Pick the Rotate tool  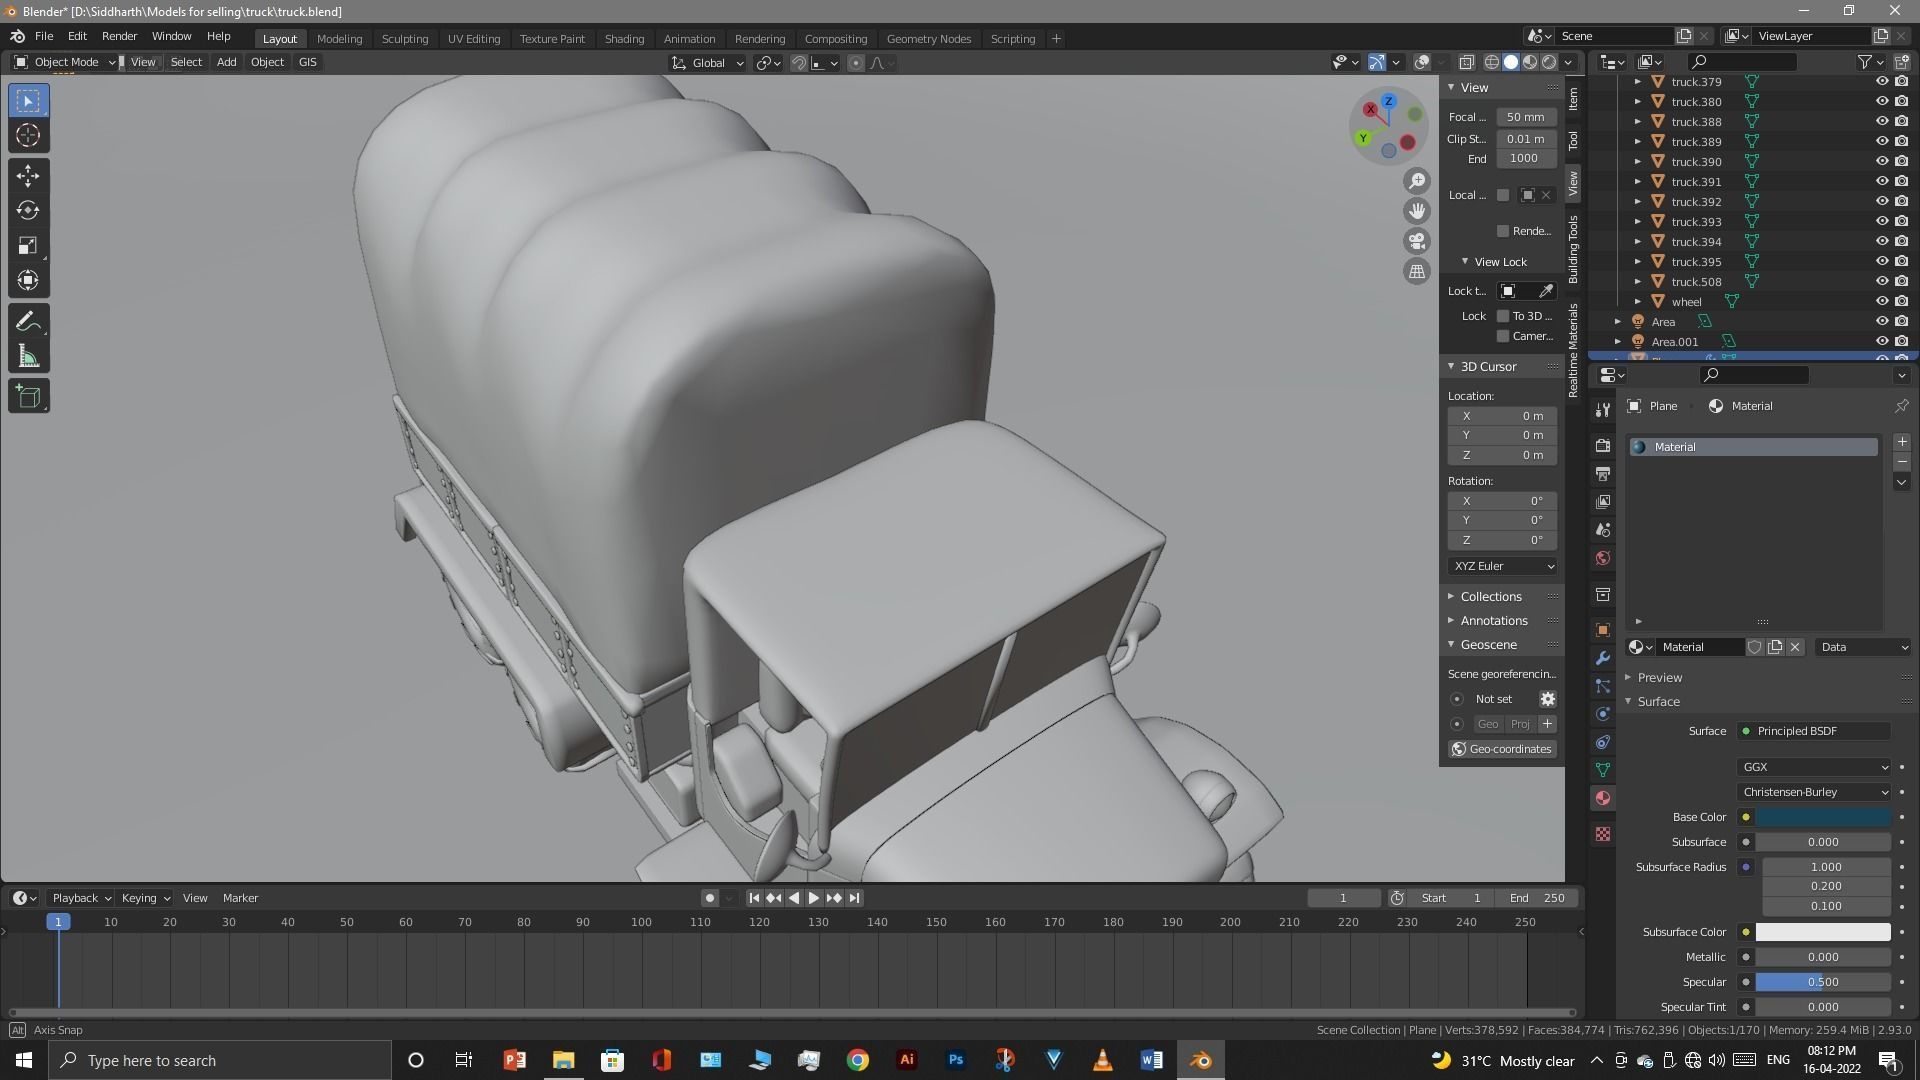(x=28, y=211)
